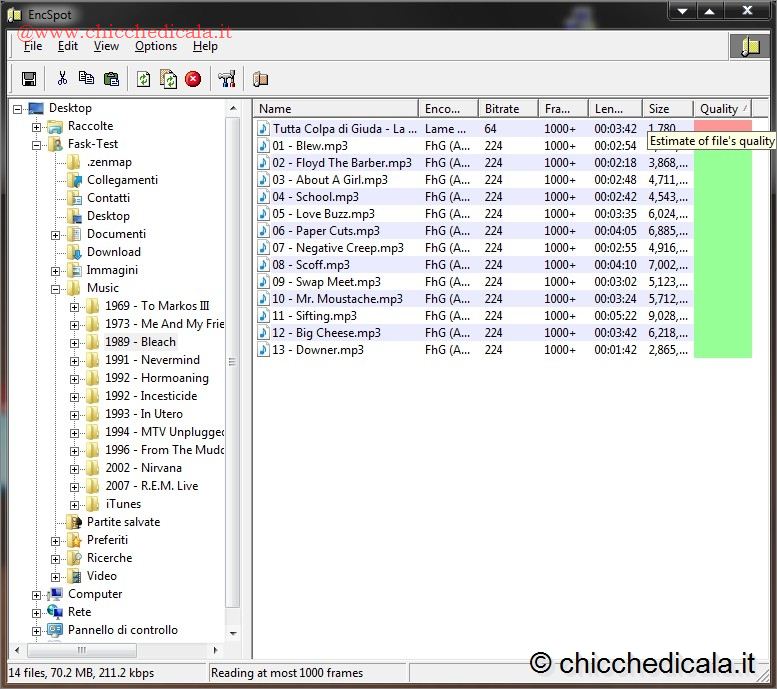Sort files by Name column header

[x=335, y=109]
